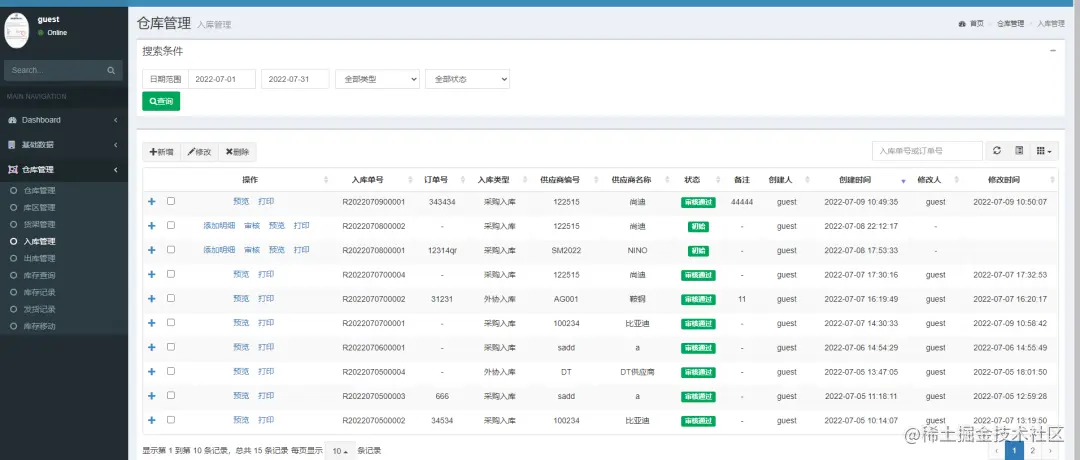Click supplier name 比亚迪 in row R2022070700001

637,324
